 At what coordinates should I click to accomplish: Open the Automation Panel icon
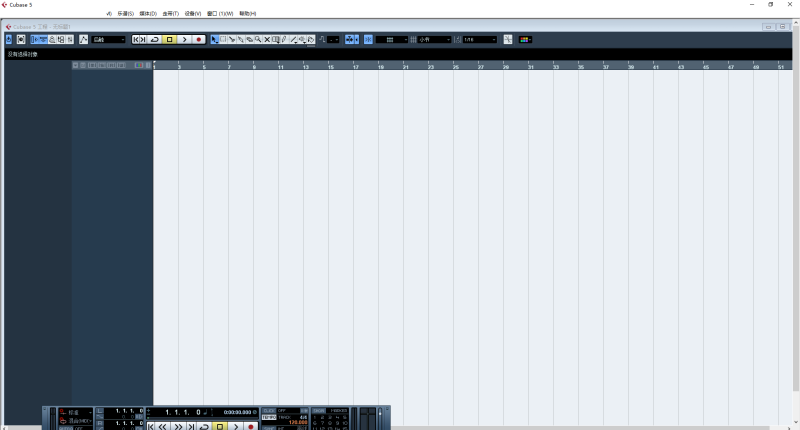(84, 39)
